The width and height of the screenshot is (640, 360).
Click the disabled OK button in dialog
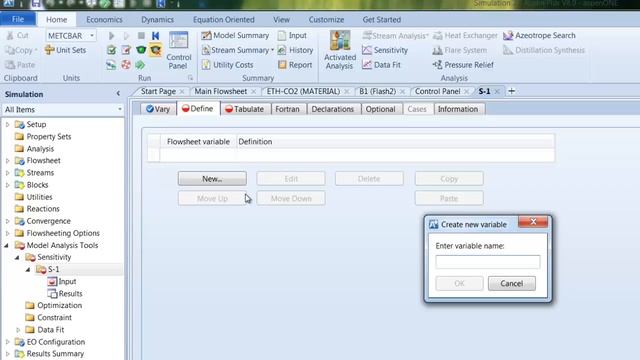point(460,283)
